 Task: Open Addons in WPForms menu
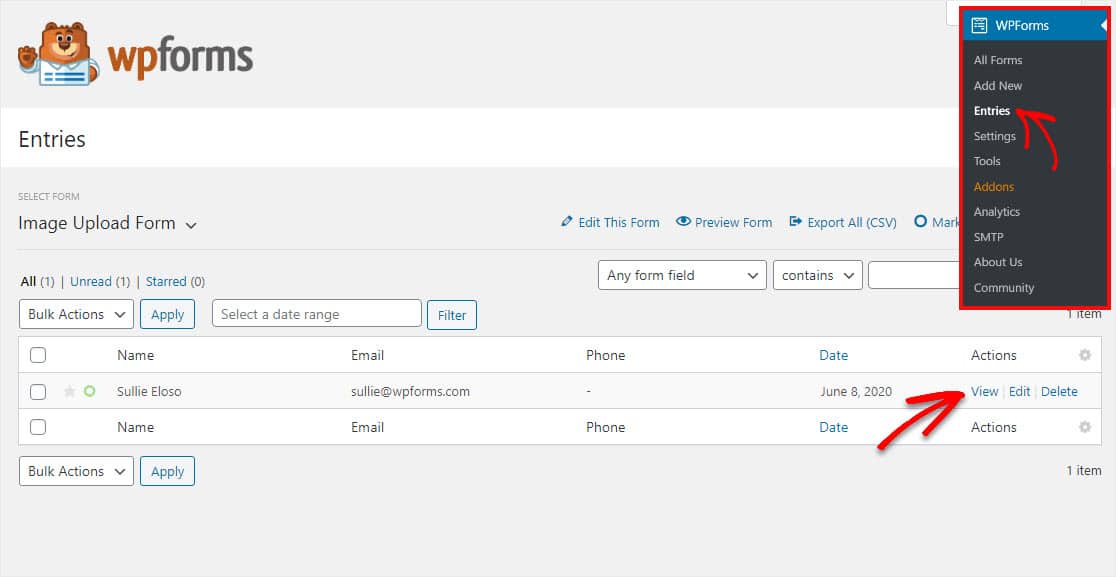pos(994,186)
